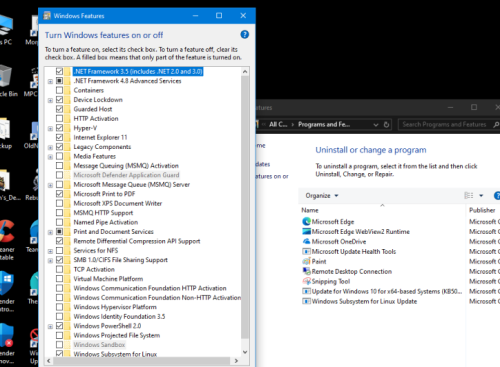
Task: Enable Virtual Machine Platform checkbox
Action: point(59,279)
